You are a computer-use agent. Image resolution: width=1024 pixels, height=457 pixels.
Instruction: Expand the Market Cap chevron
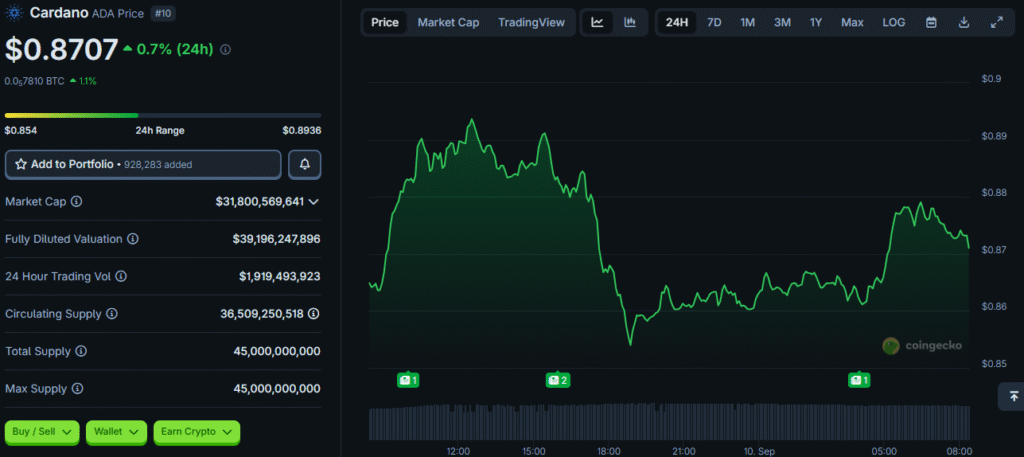[x=313, y=202]
